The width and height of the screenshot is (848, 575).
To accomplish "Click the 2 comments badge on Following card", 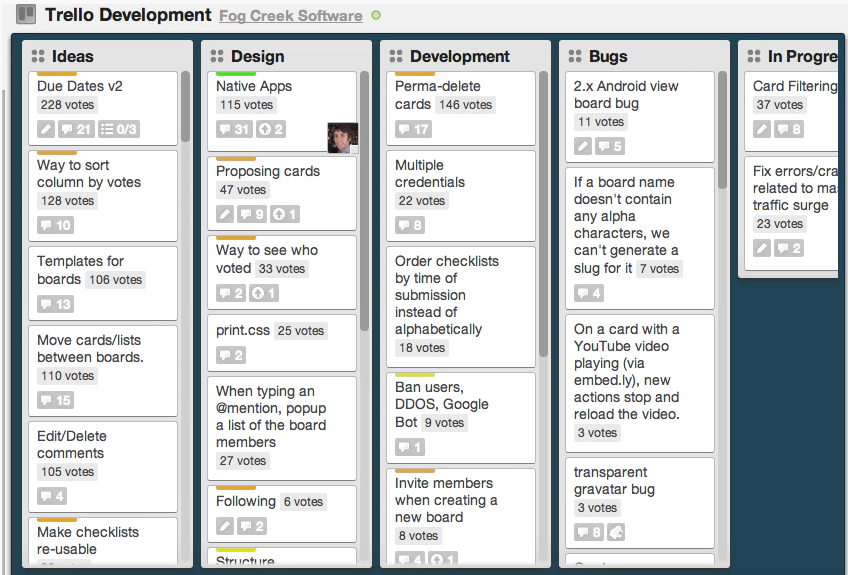I will tap(251, 526).
